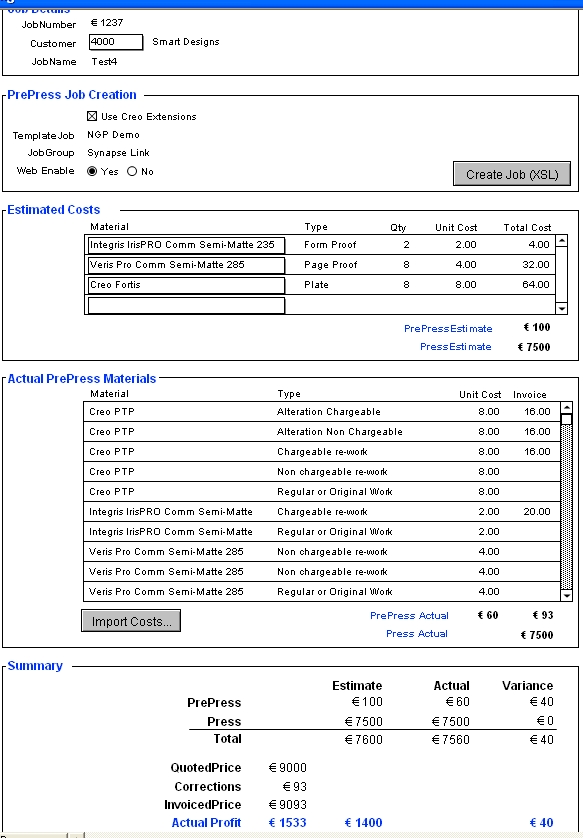This screenshot has width=583, height=838.
Task: Click the Actual PrePress Materials heading
Action: 82,379
